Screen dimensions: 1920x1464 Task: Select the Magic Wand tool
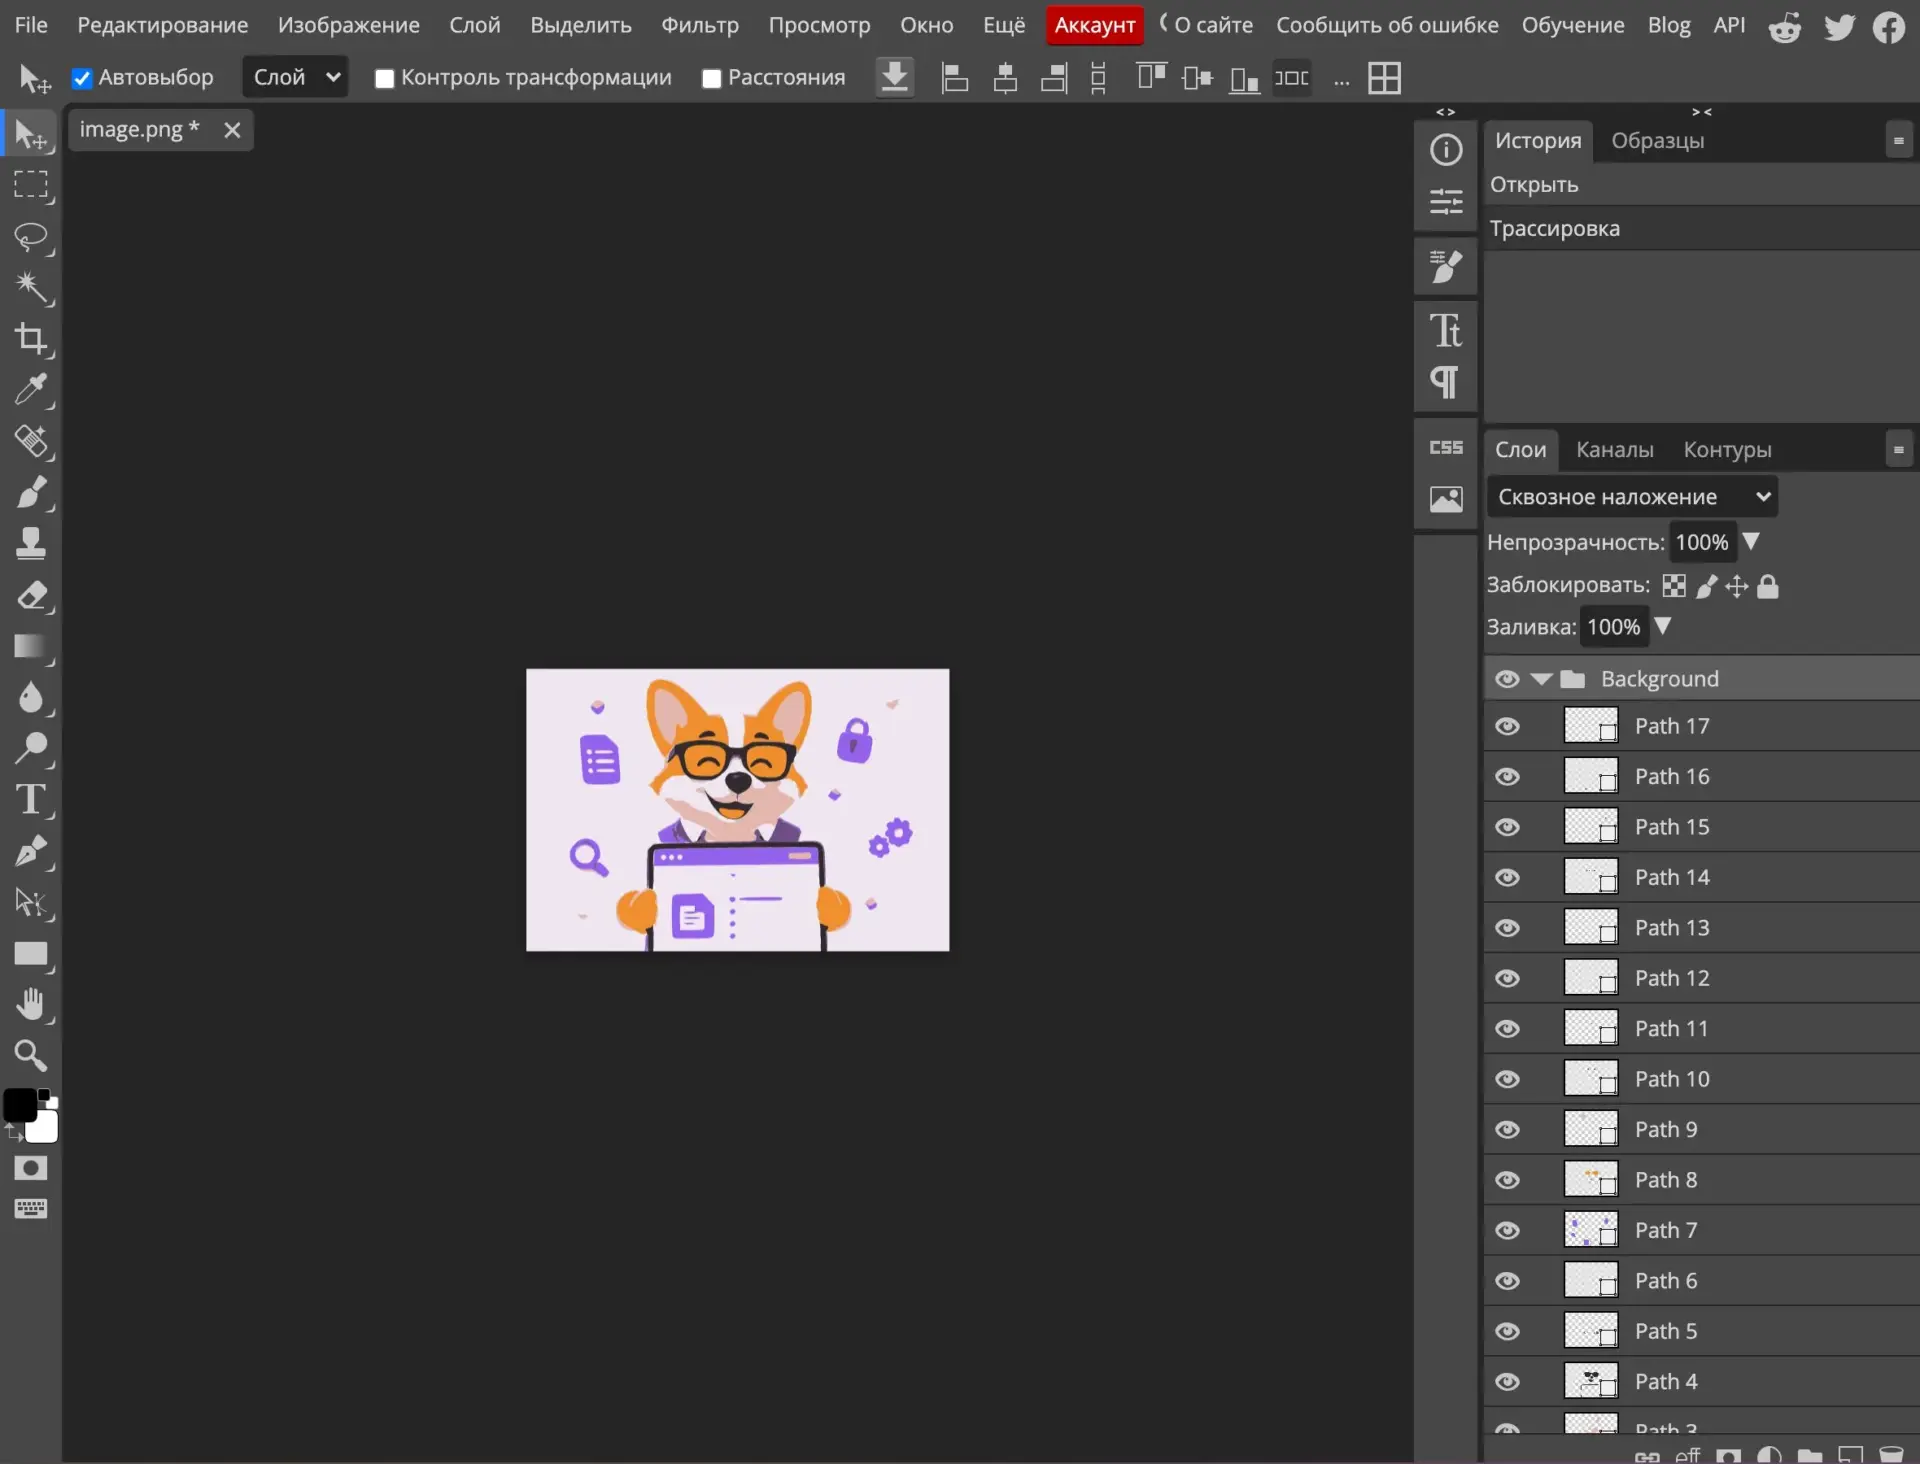click(x=31, y=288)
